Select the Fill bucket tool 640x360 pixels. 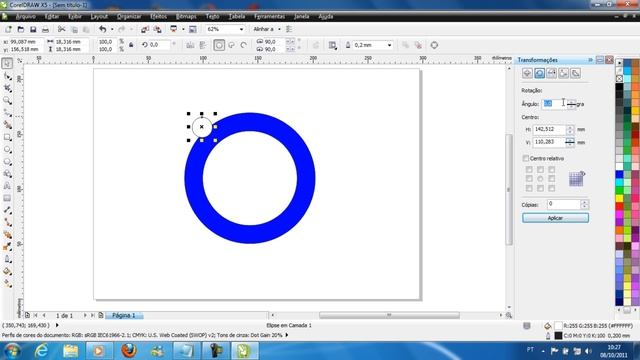(x=7, y=271)
